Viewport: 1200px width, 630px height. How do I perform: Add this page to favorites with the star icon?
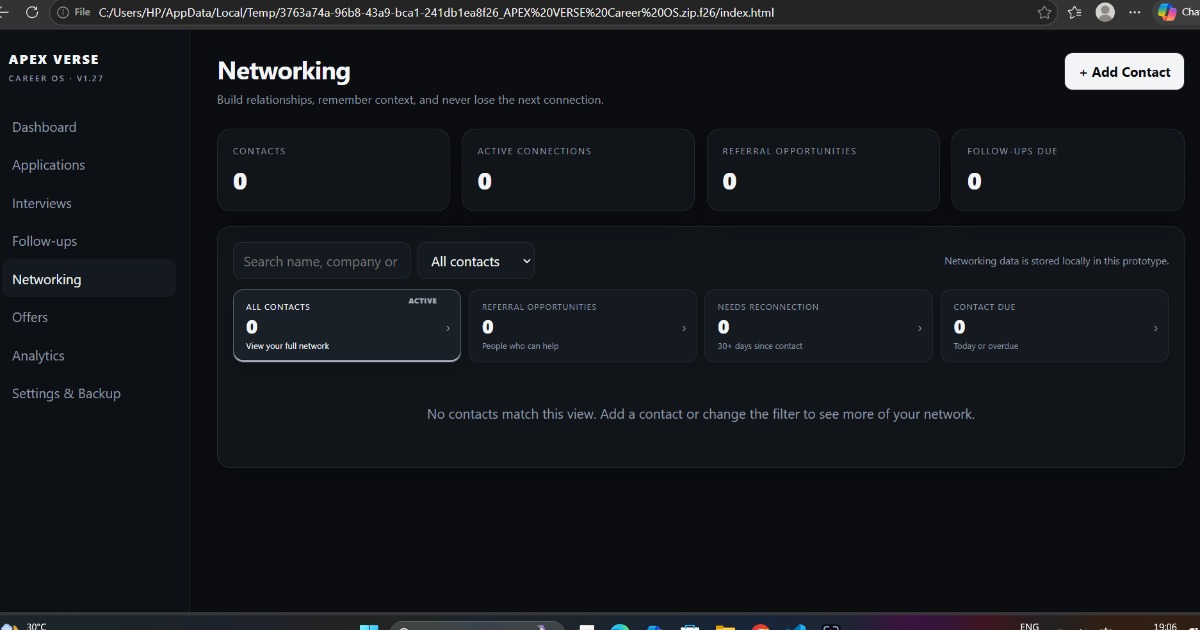pyautogui.click(x=1045, y=12)
